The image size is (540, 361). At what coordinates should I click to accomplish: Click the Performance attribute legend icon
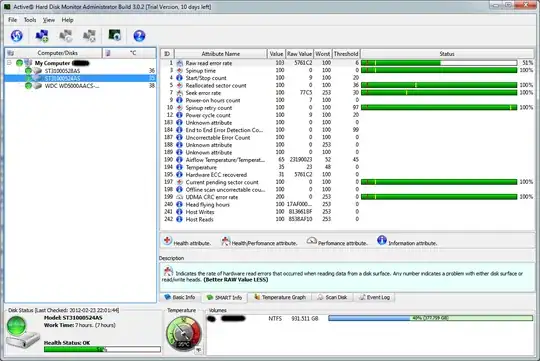click(x=312, y=240)
